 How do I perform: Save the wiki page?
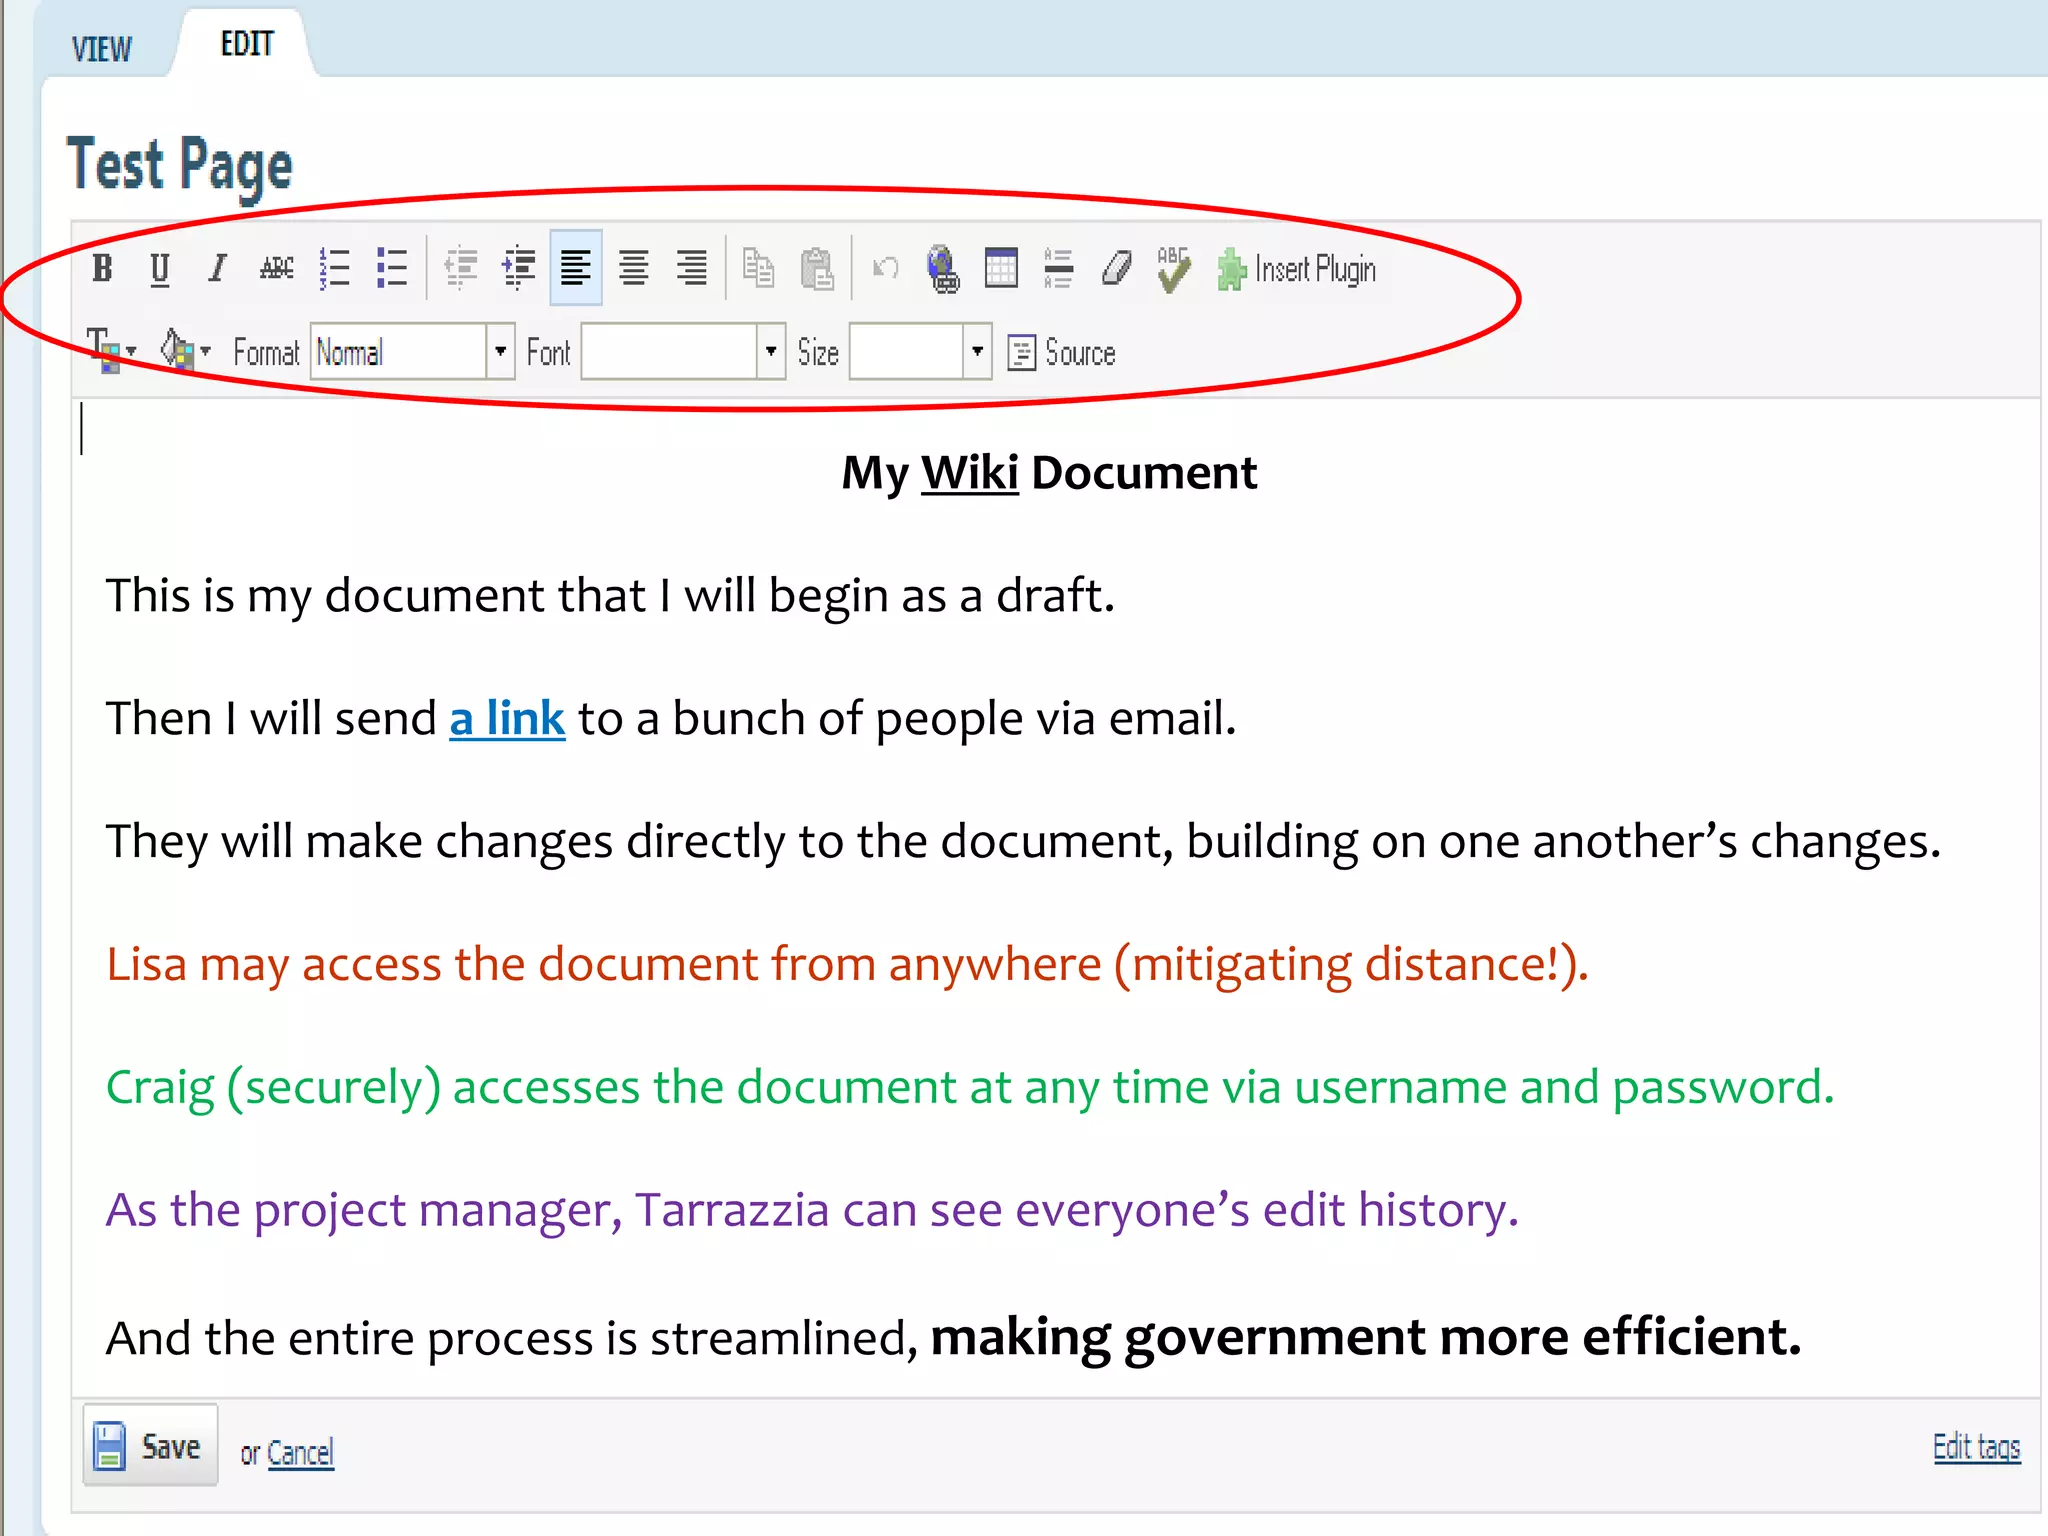(x=151, y=1446)
